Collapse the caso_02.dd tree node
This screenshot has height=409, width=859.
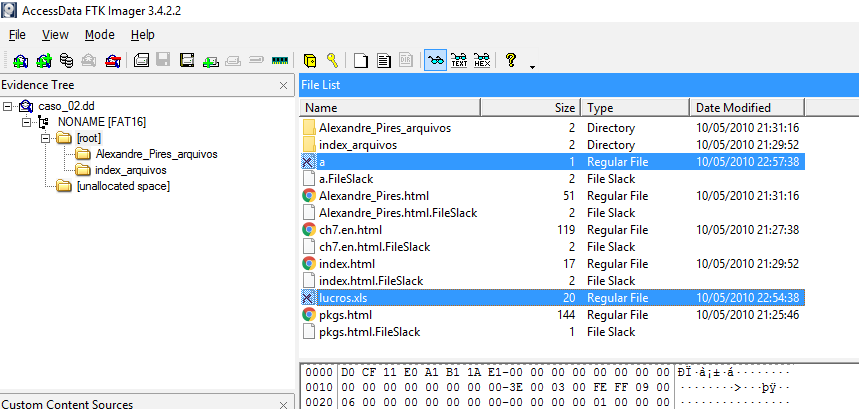tap(7, 106)
